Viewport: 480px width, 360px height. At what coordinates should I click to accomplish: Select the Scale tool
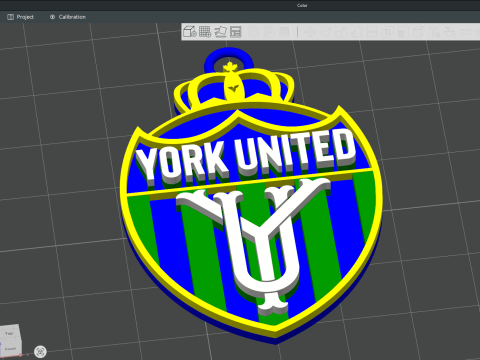[340, 32]
